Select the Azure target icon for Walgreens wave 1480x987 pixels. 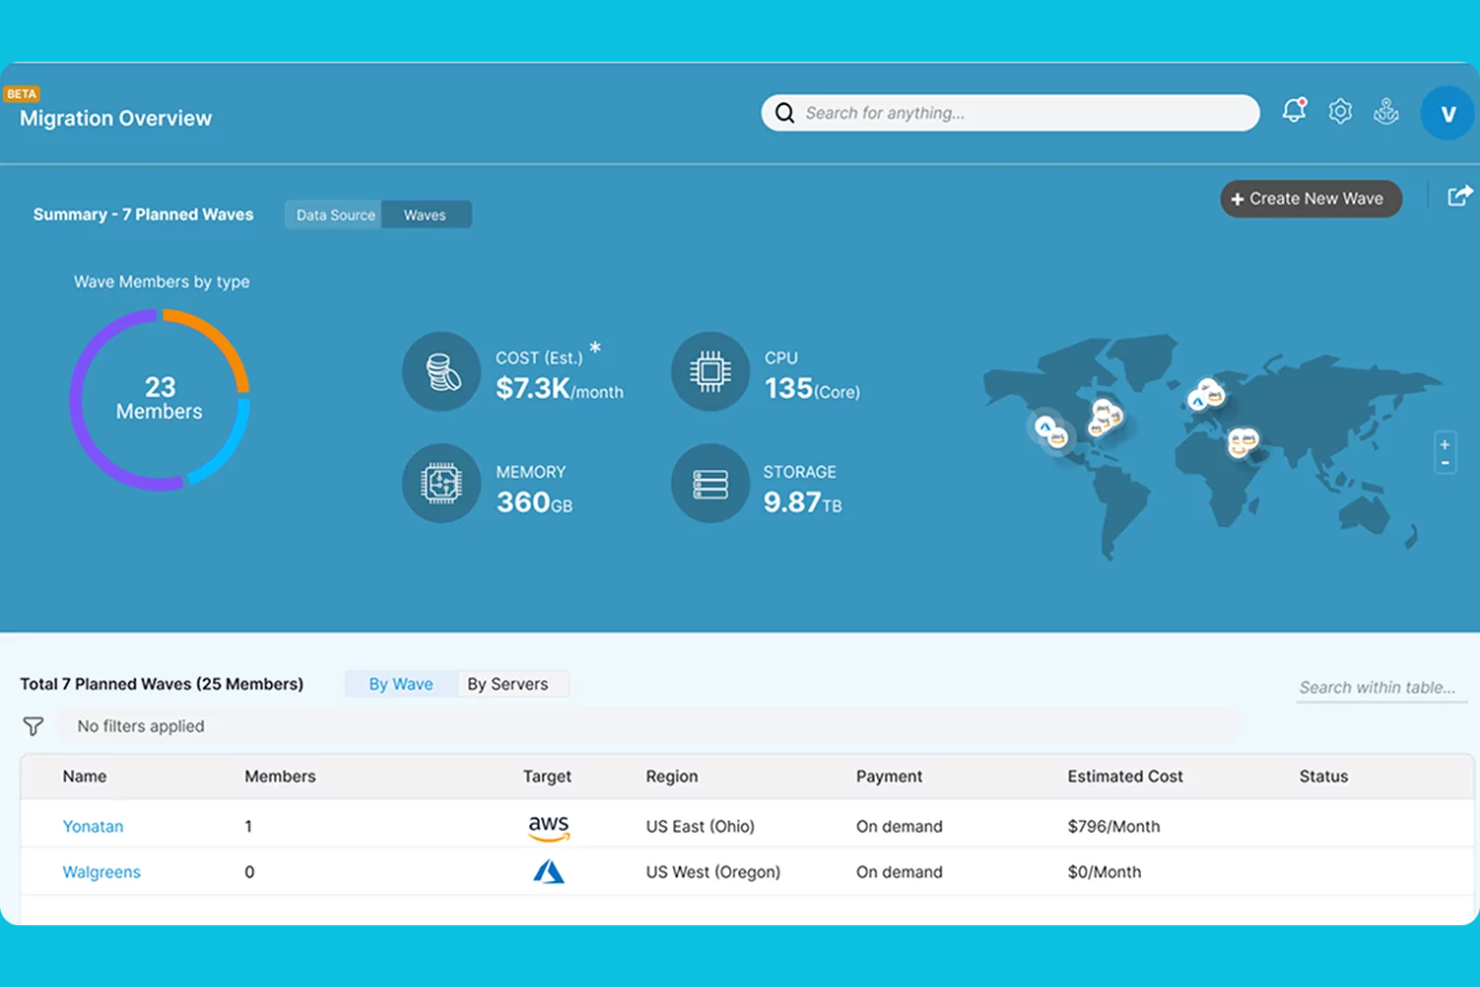coord(548,871)
